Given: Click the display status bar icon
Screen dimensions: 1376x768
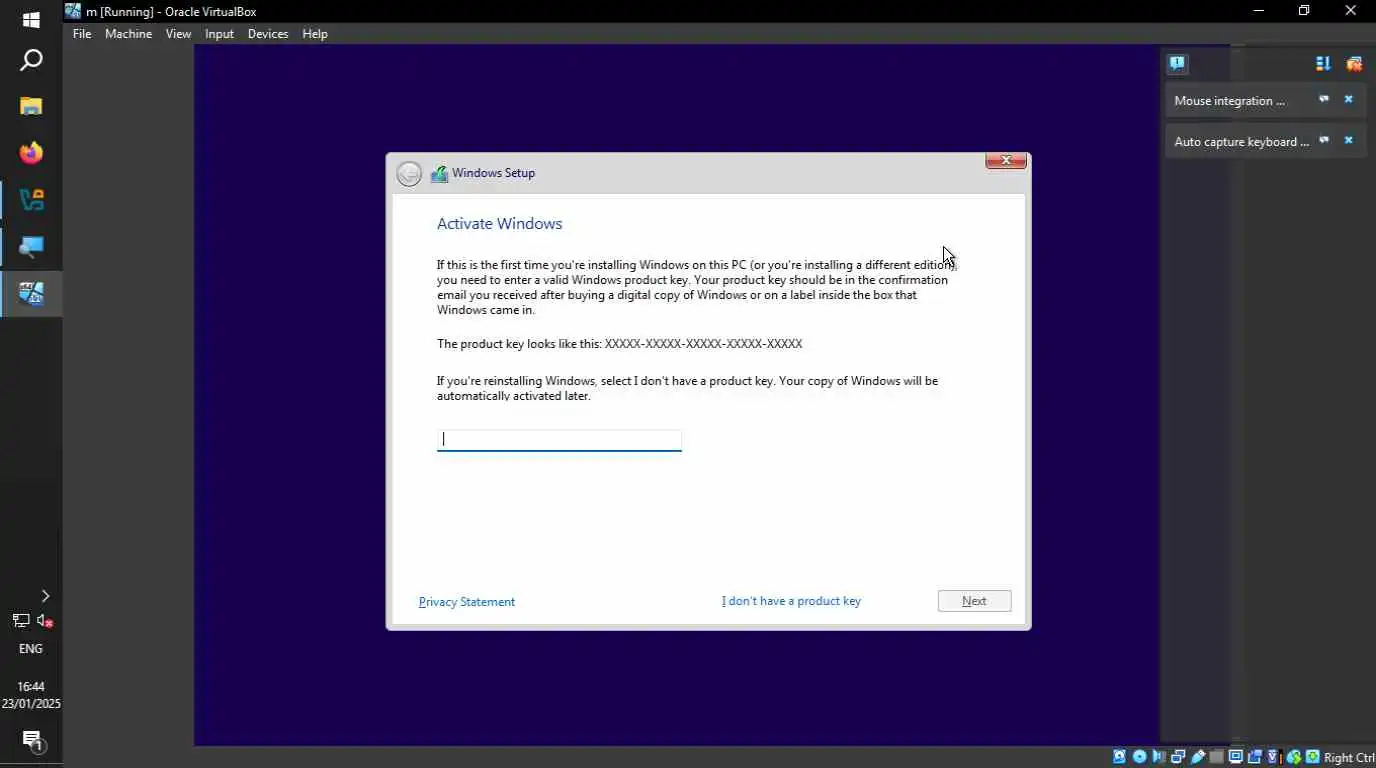Looking at the screenshot, I should 1236,757.
